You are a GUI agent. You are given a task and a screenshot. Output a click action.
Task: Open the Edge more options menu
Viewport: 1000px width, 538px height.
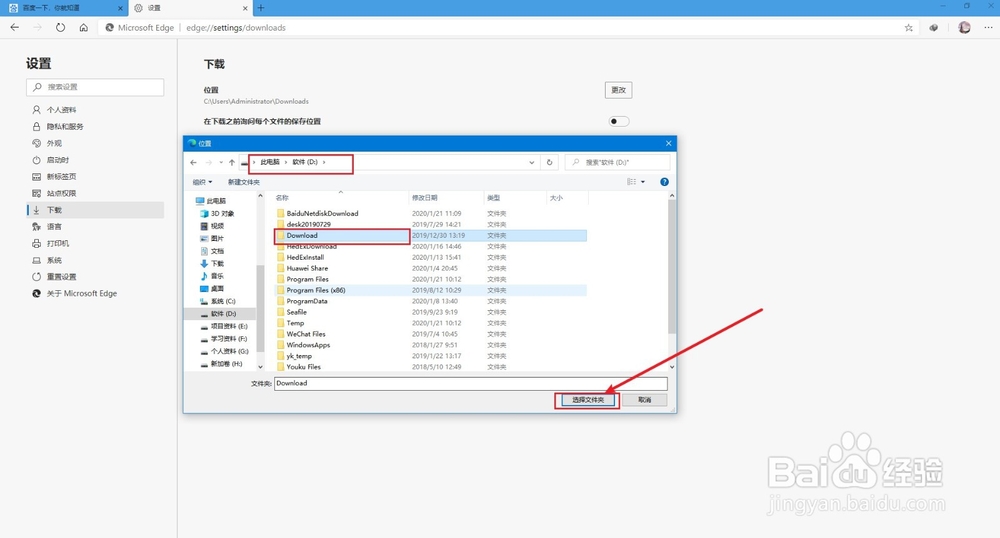click(x=989, y=27)
